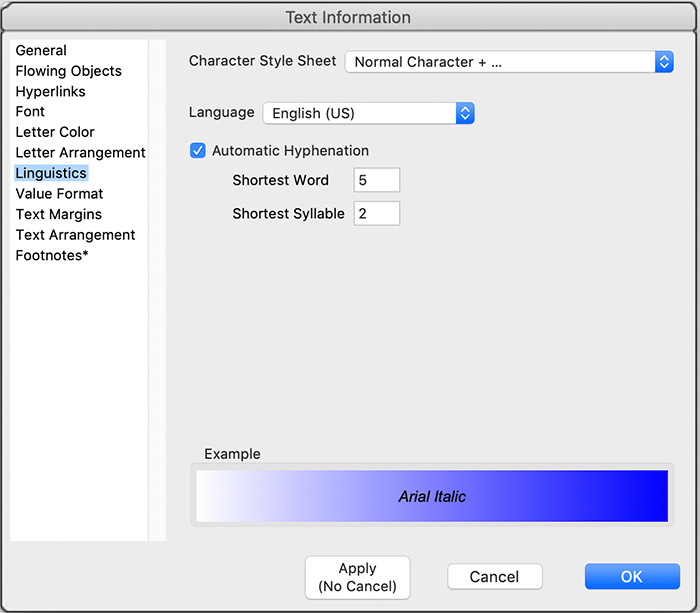Switch to Letter Arrangement section
The width and height of the screenshot is (700, 613).
click(80, 153)
